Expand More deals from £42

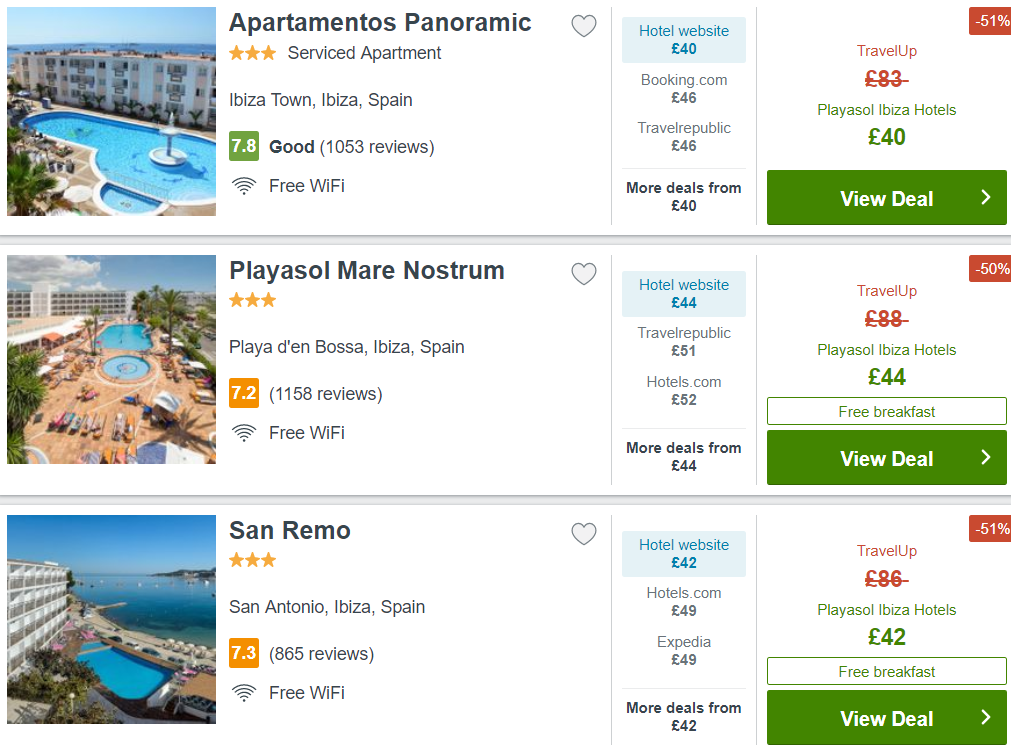click(683, 716)
